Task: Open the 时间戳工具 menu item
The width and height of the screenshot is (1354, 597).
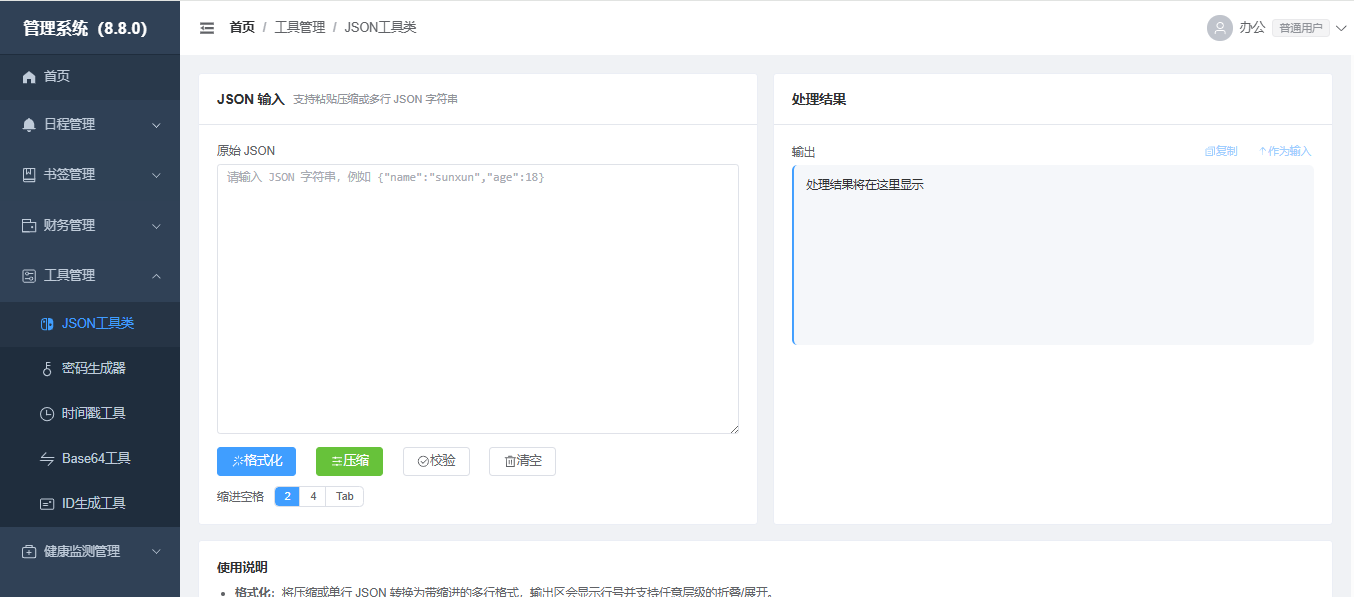Action: point(90,414)
